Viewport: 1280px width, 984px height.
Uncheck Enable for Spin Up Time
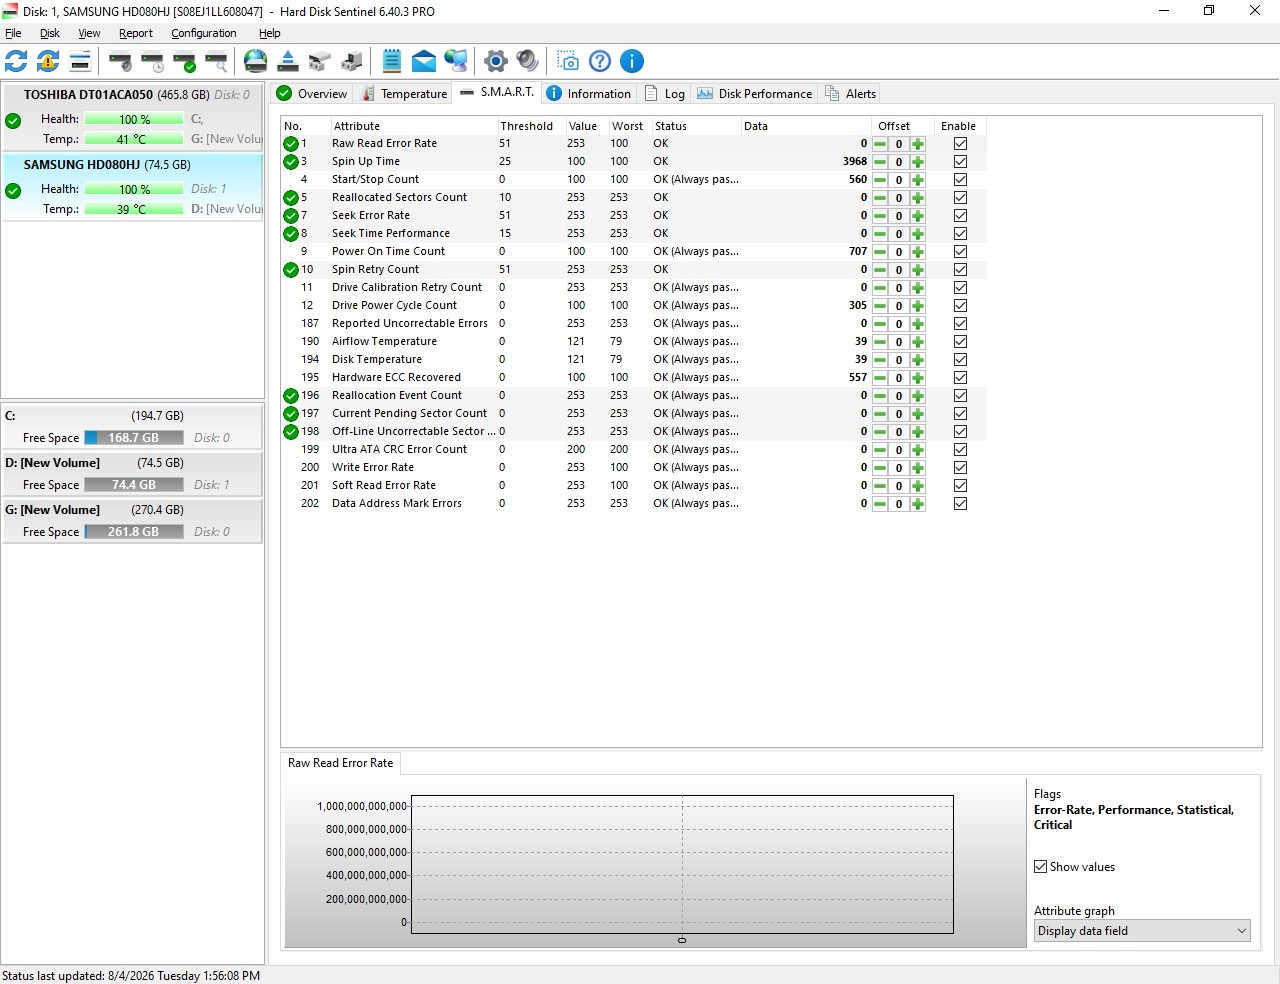click(x=960, y=162)
